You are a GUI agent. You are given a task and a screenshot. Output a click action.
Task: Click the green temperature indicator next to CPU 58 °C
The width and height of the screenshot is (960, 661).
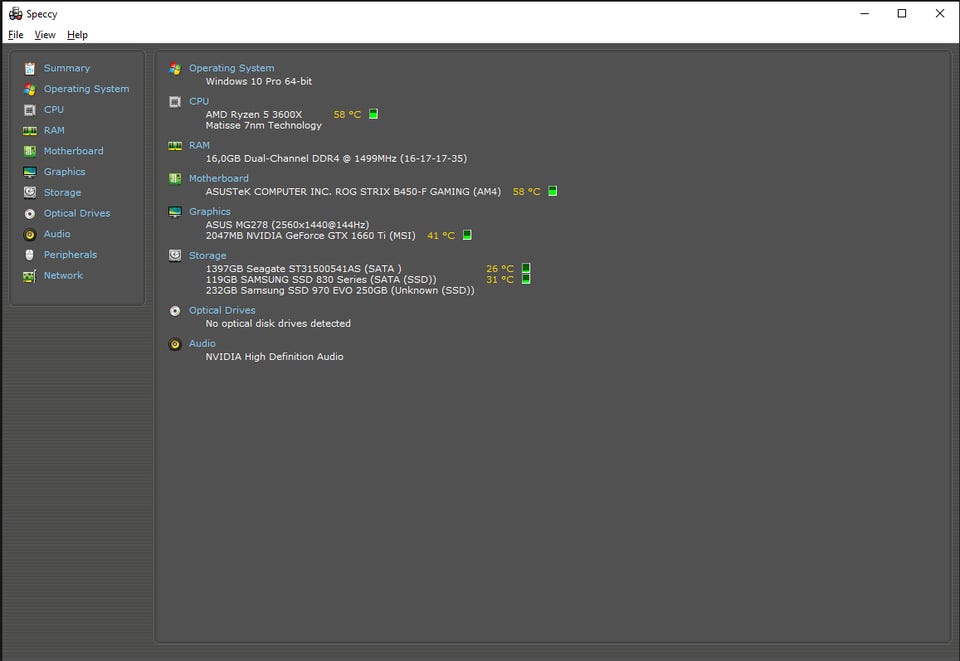[373, 114]
